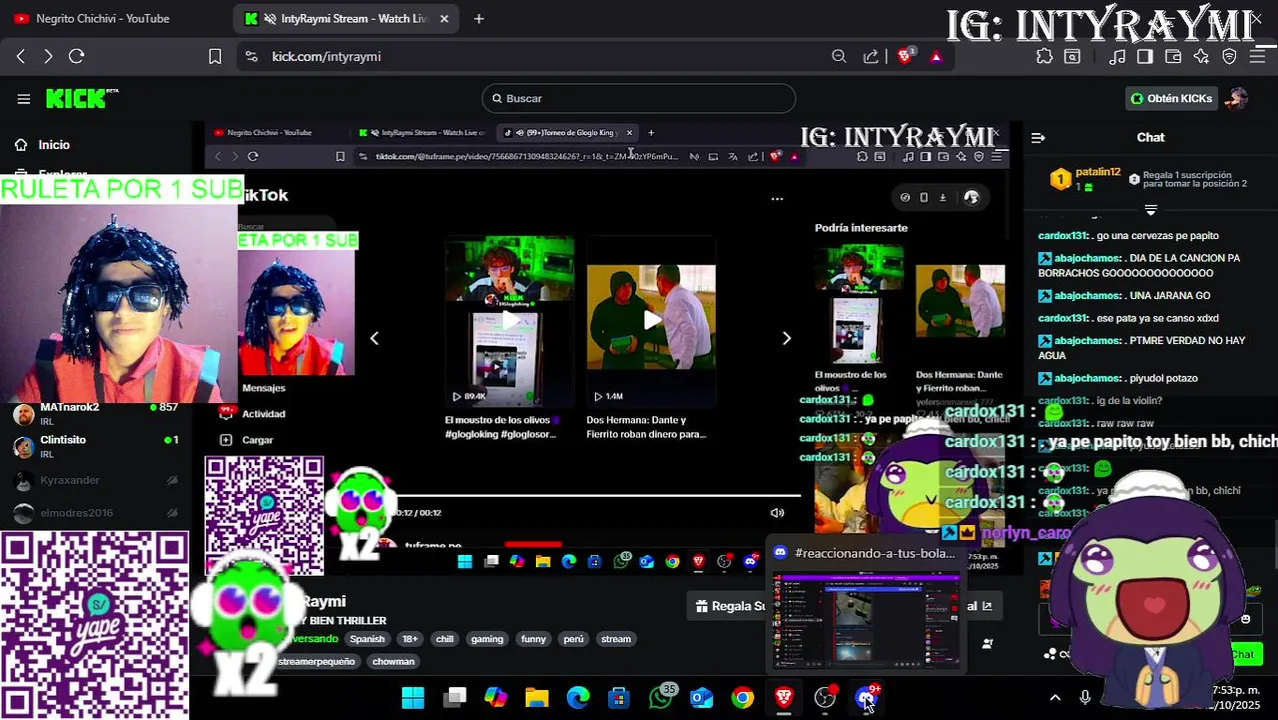Toggle the Kick sidebar hamburger menu
The width and height of the screenshot is (1278, 720).
(23, 98)
